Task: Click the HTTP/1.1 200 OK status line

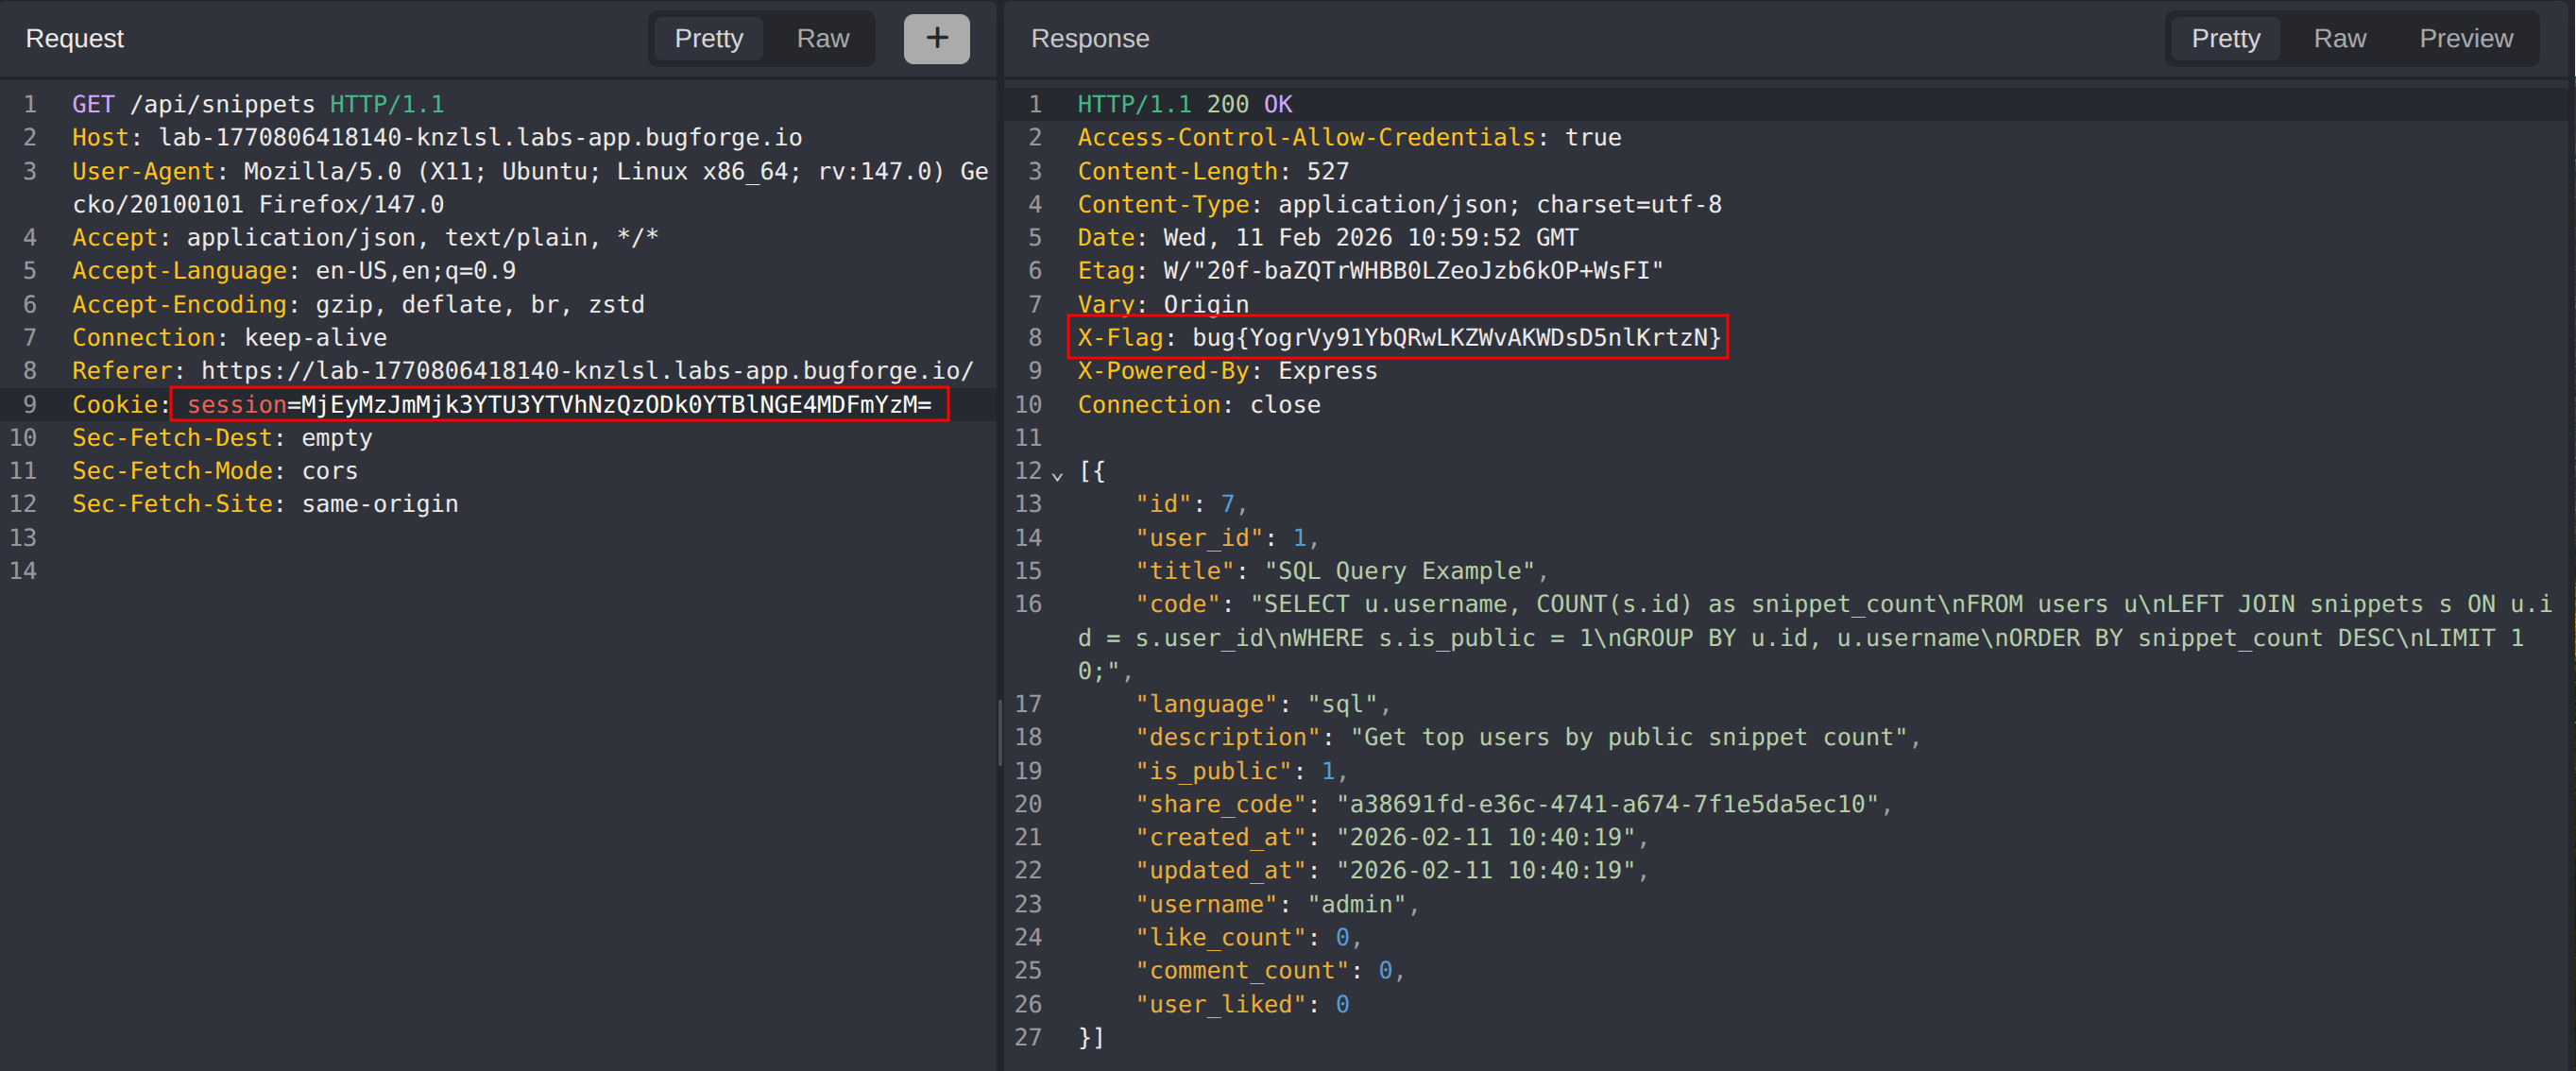Action: pyautogui.click(x=1184, y=105)
